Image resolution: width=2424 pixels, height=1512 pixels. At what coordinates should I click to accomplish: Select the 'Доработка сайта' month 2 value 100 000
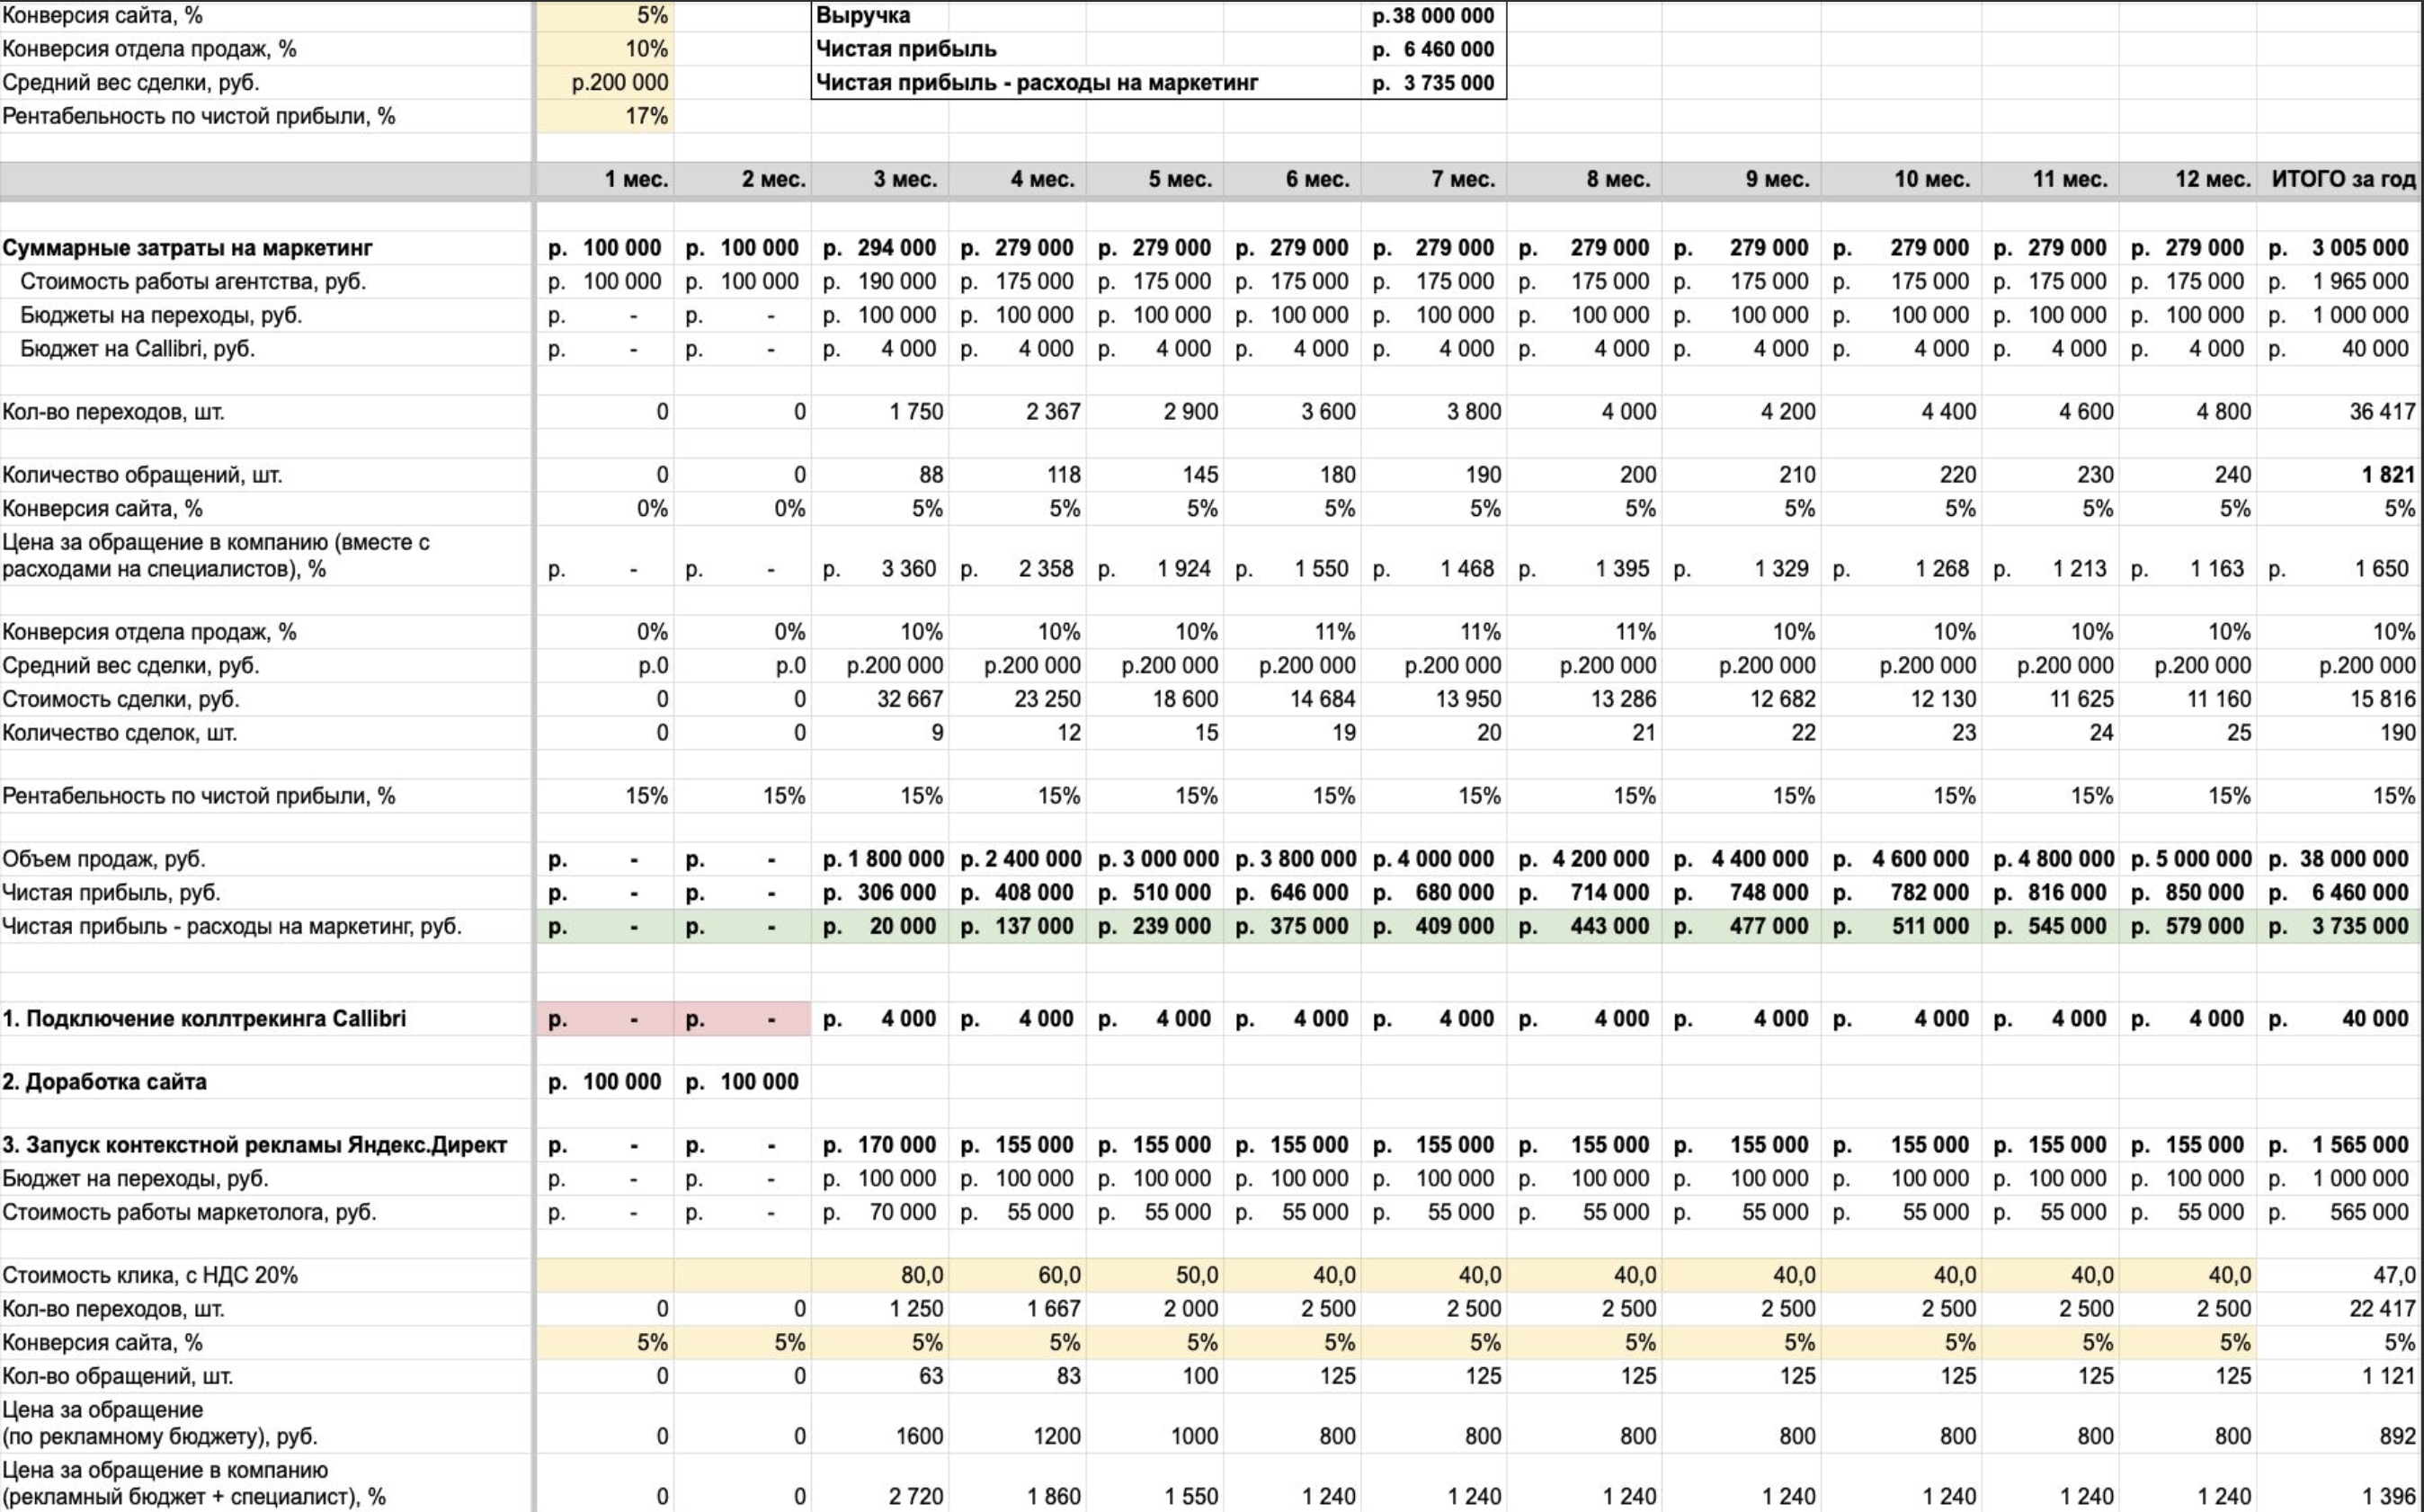tap(742, 1082)
